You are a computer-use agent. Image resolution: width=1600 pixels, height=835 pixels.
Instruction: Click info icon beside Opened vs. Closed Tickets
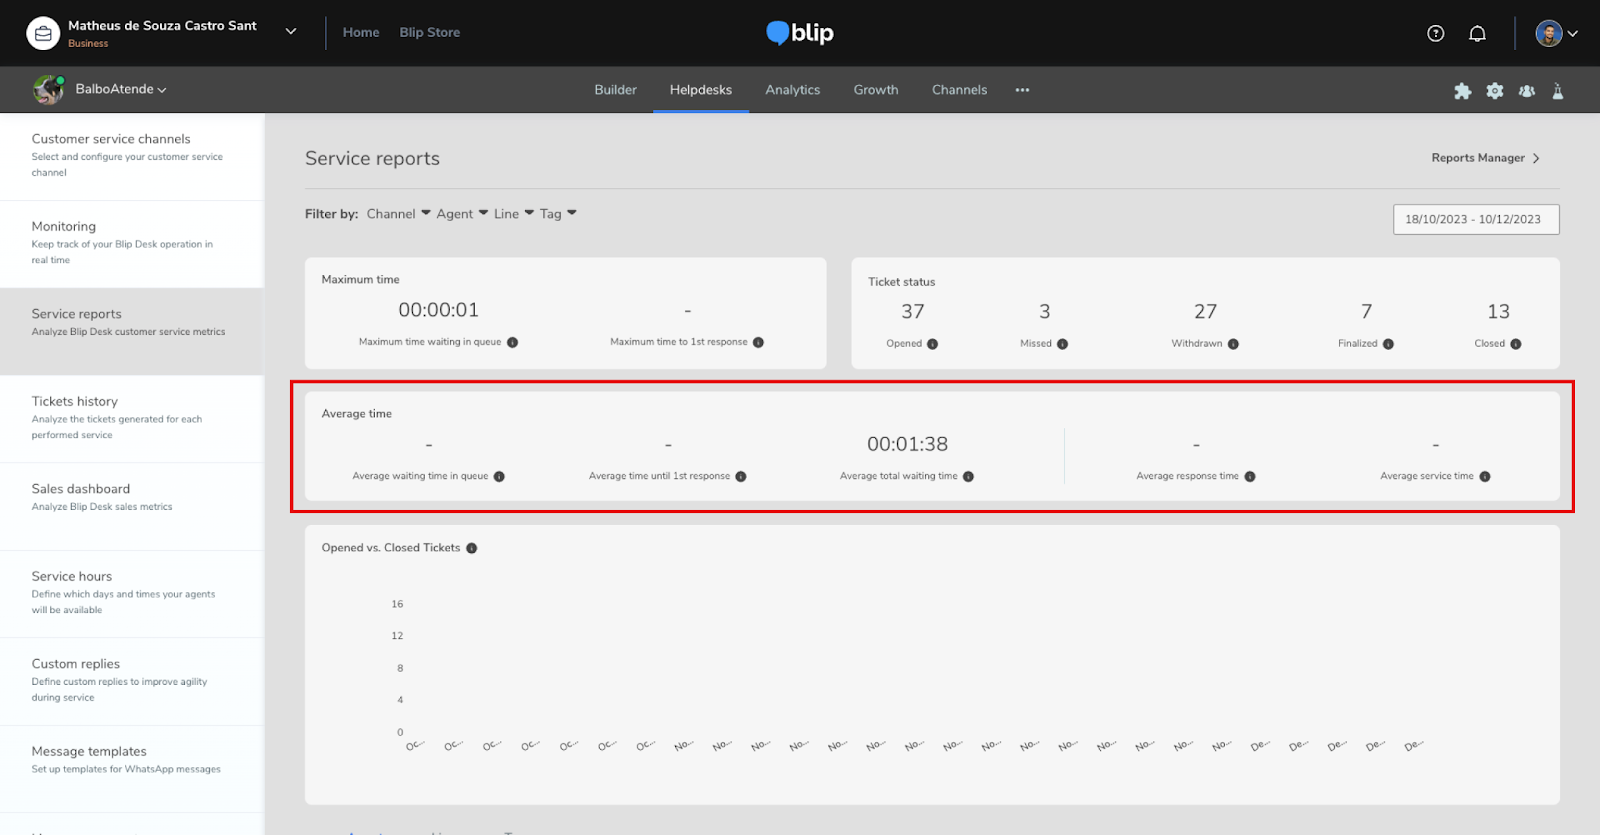pyautogui.click(x=472, y=548)
